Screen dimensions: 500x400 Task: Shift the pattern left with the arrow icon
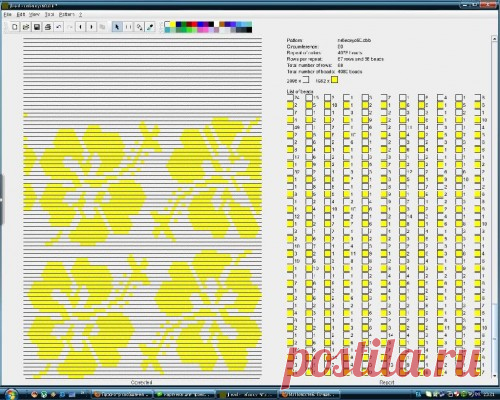point(81,27)
